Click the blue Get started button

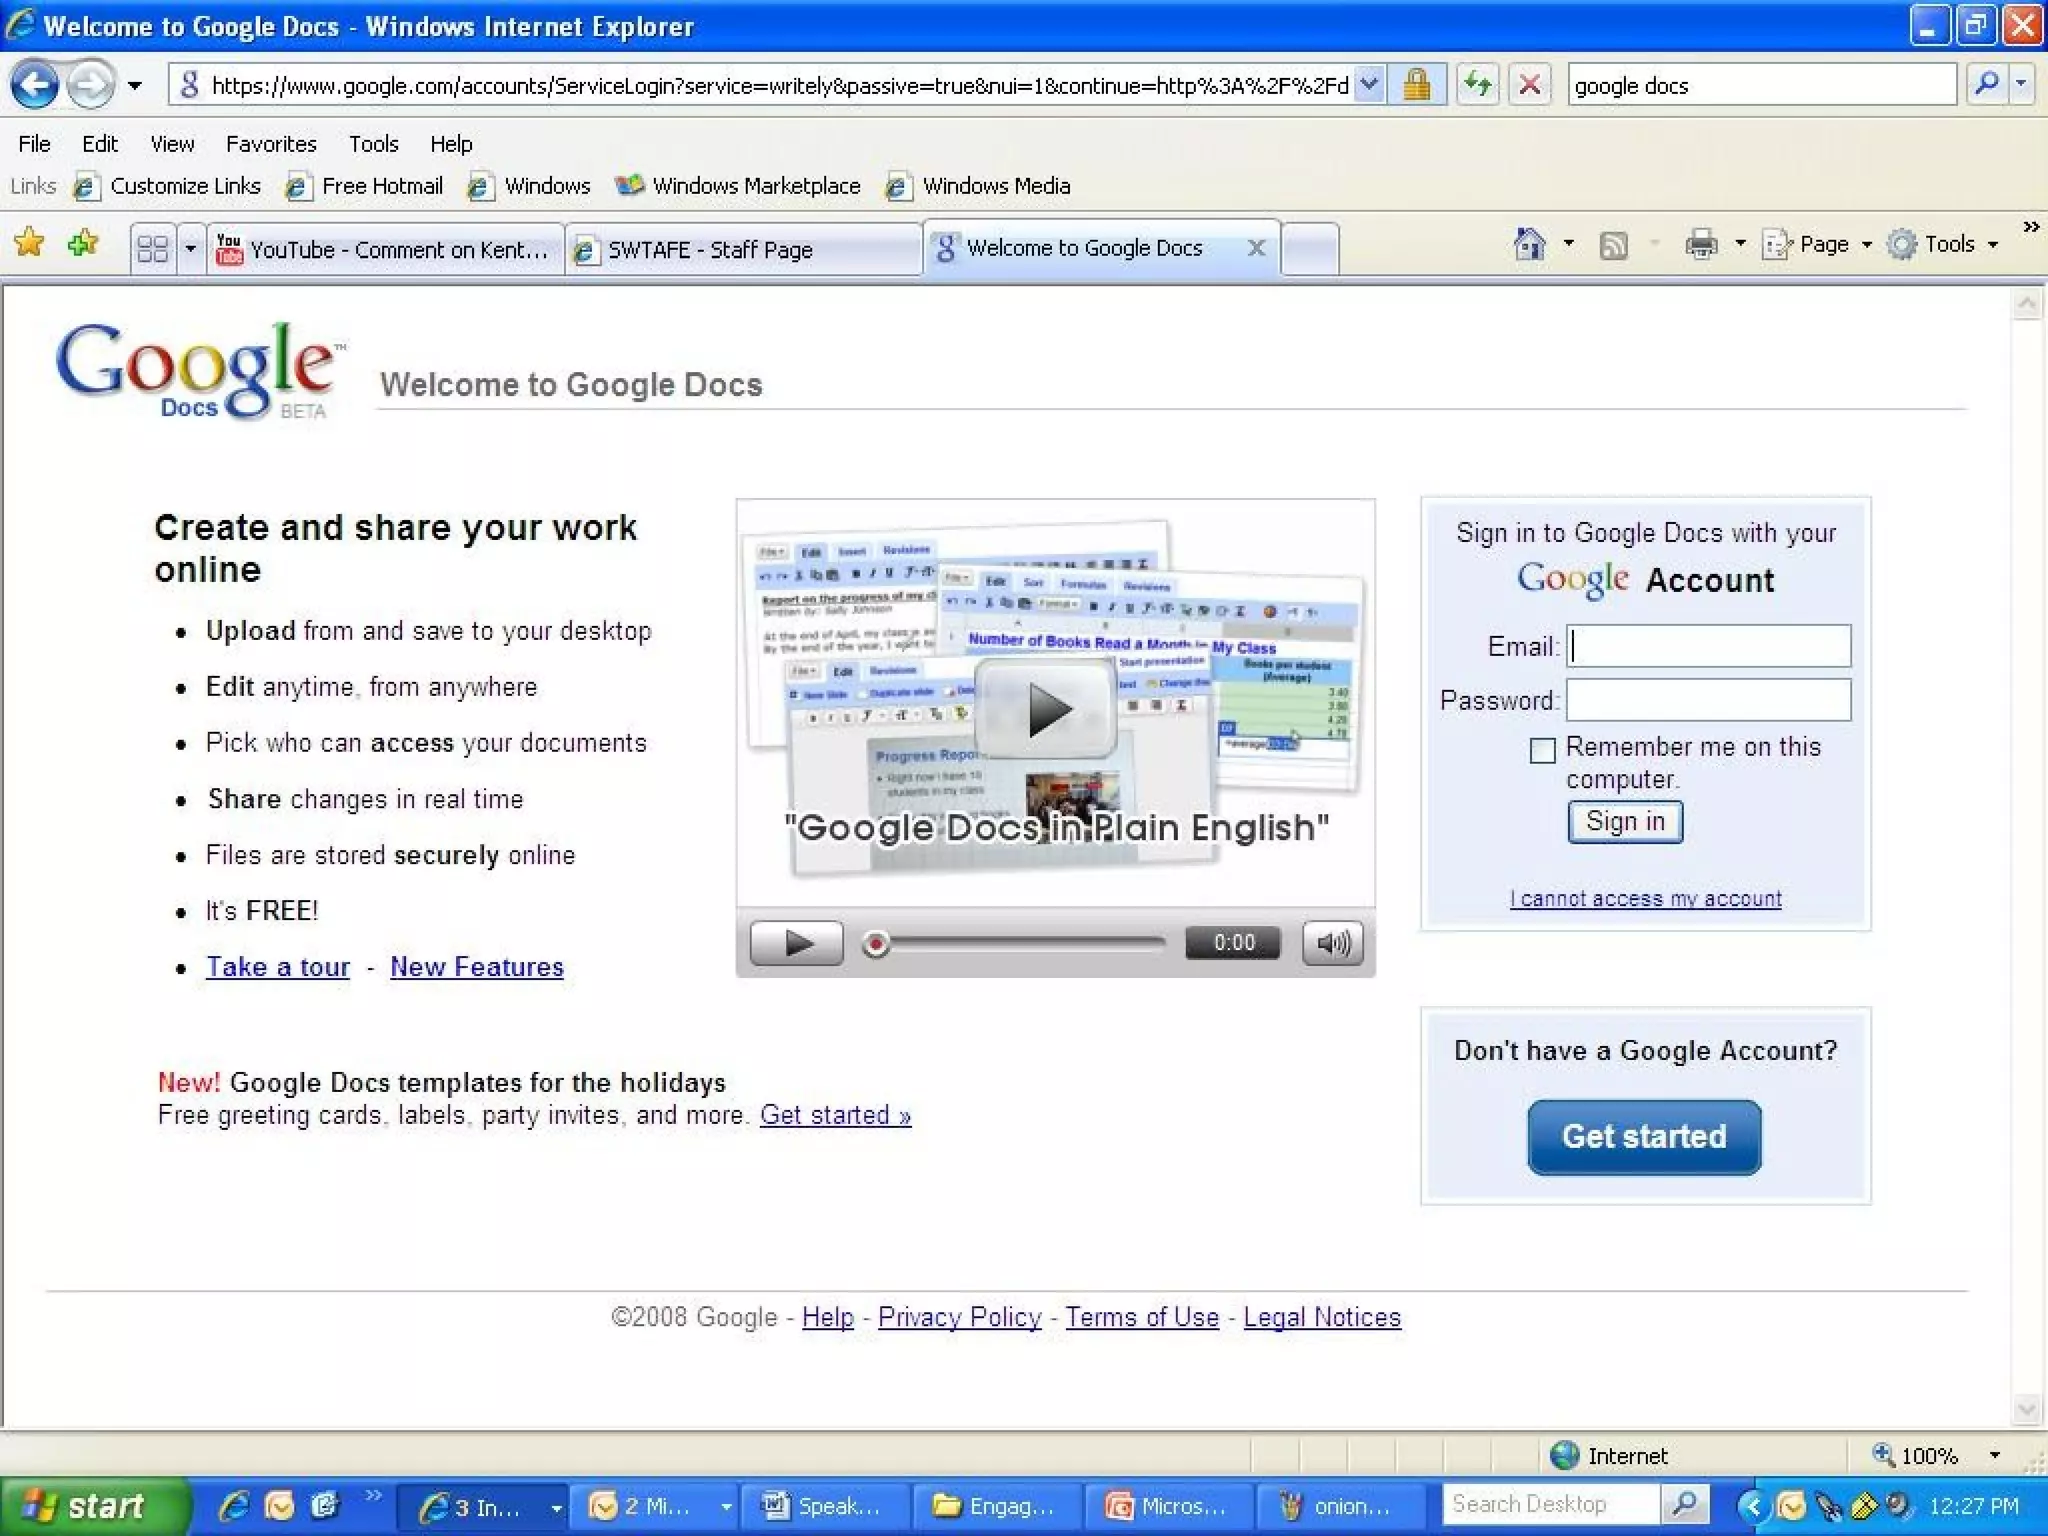click(1644, 1137)
